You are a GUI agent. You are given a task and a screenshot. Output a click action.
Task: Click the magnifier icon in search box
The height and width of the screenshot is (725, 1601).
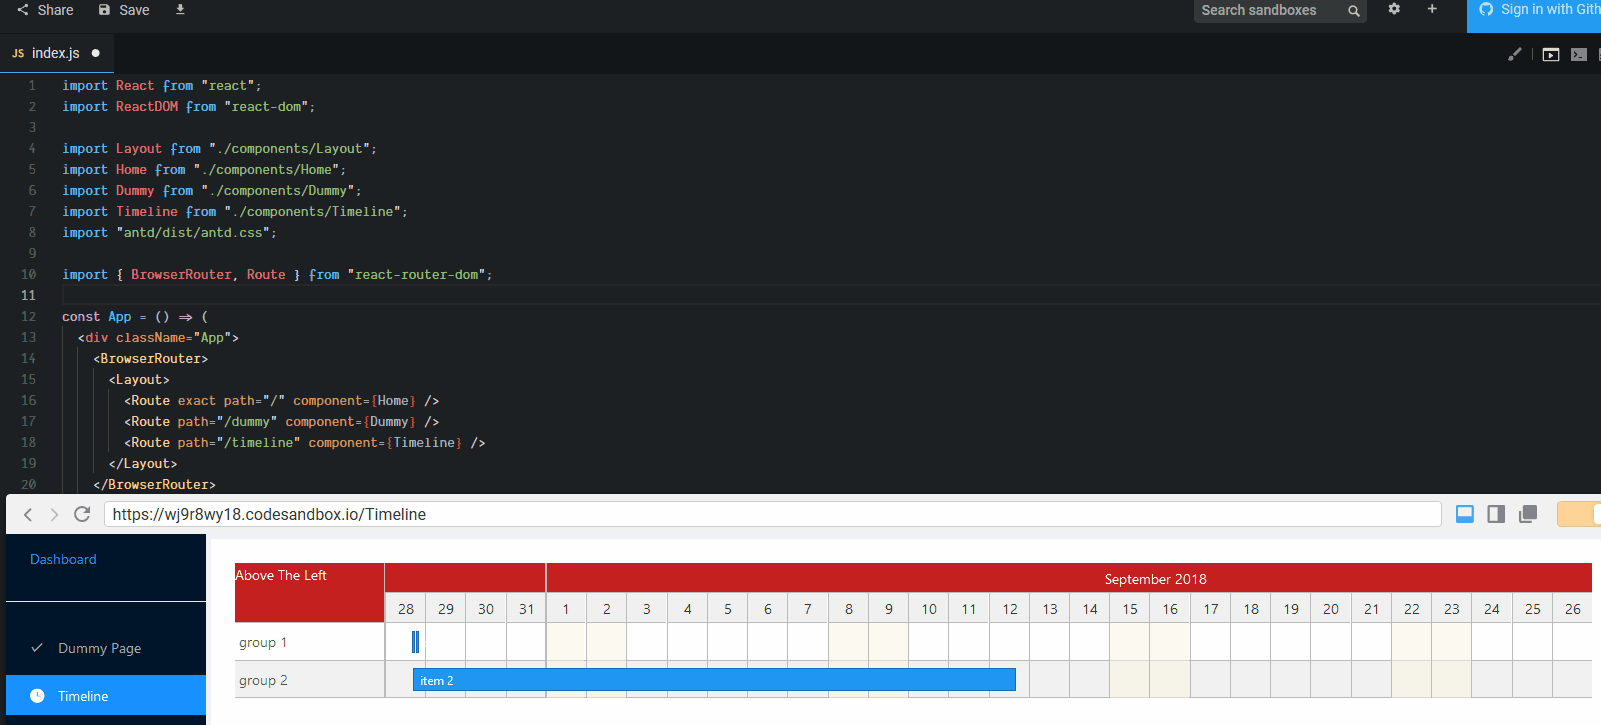click(x=1354, y=11)
